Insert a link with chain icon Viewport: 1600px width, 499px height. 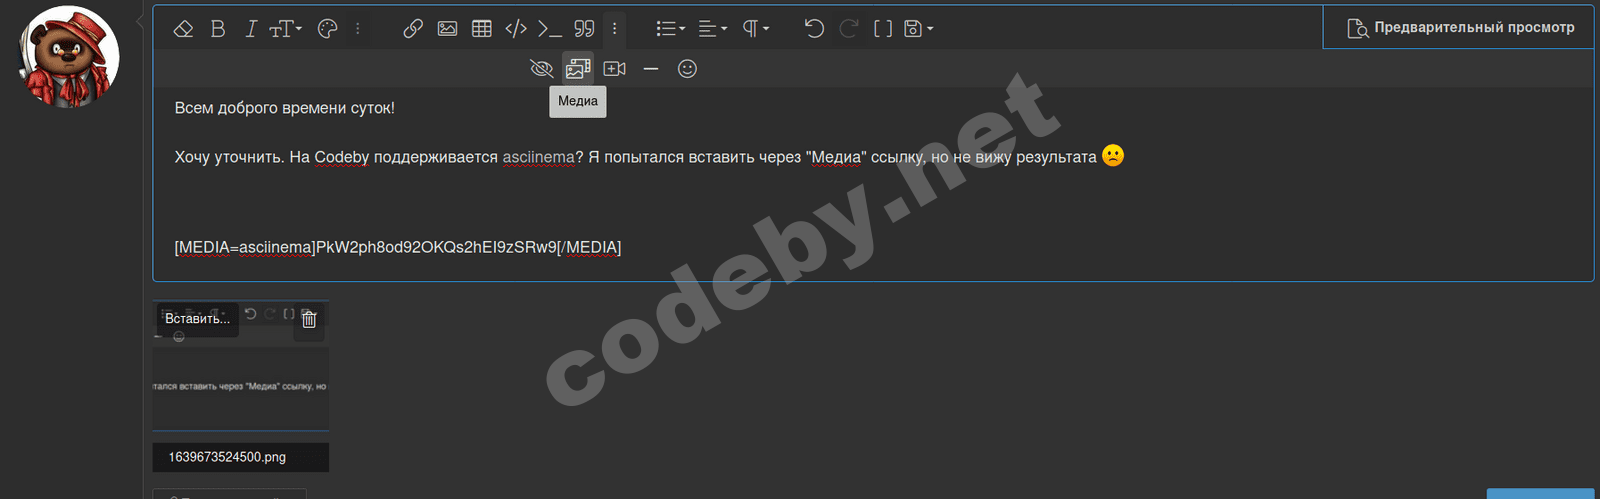tap(413, 29)
